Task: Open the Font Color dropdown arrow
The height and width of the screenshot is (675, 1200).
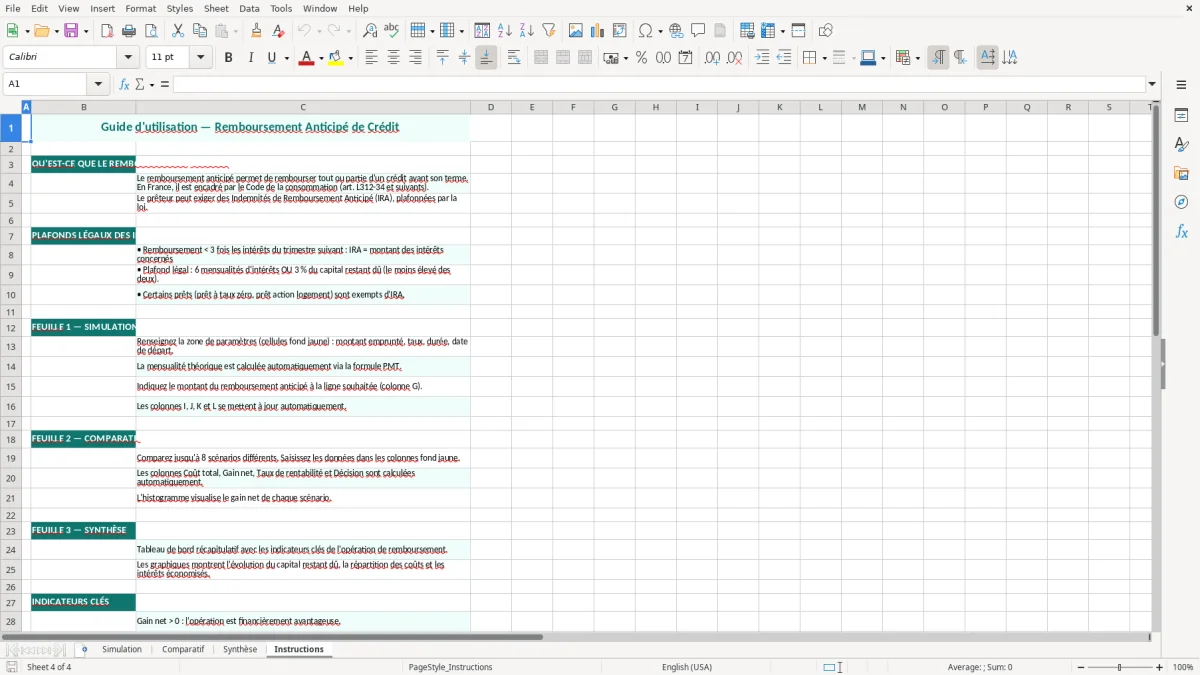Action: 320,58
